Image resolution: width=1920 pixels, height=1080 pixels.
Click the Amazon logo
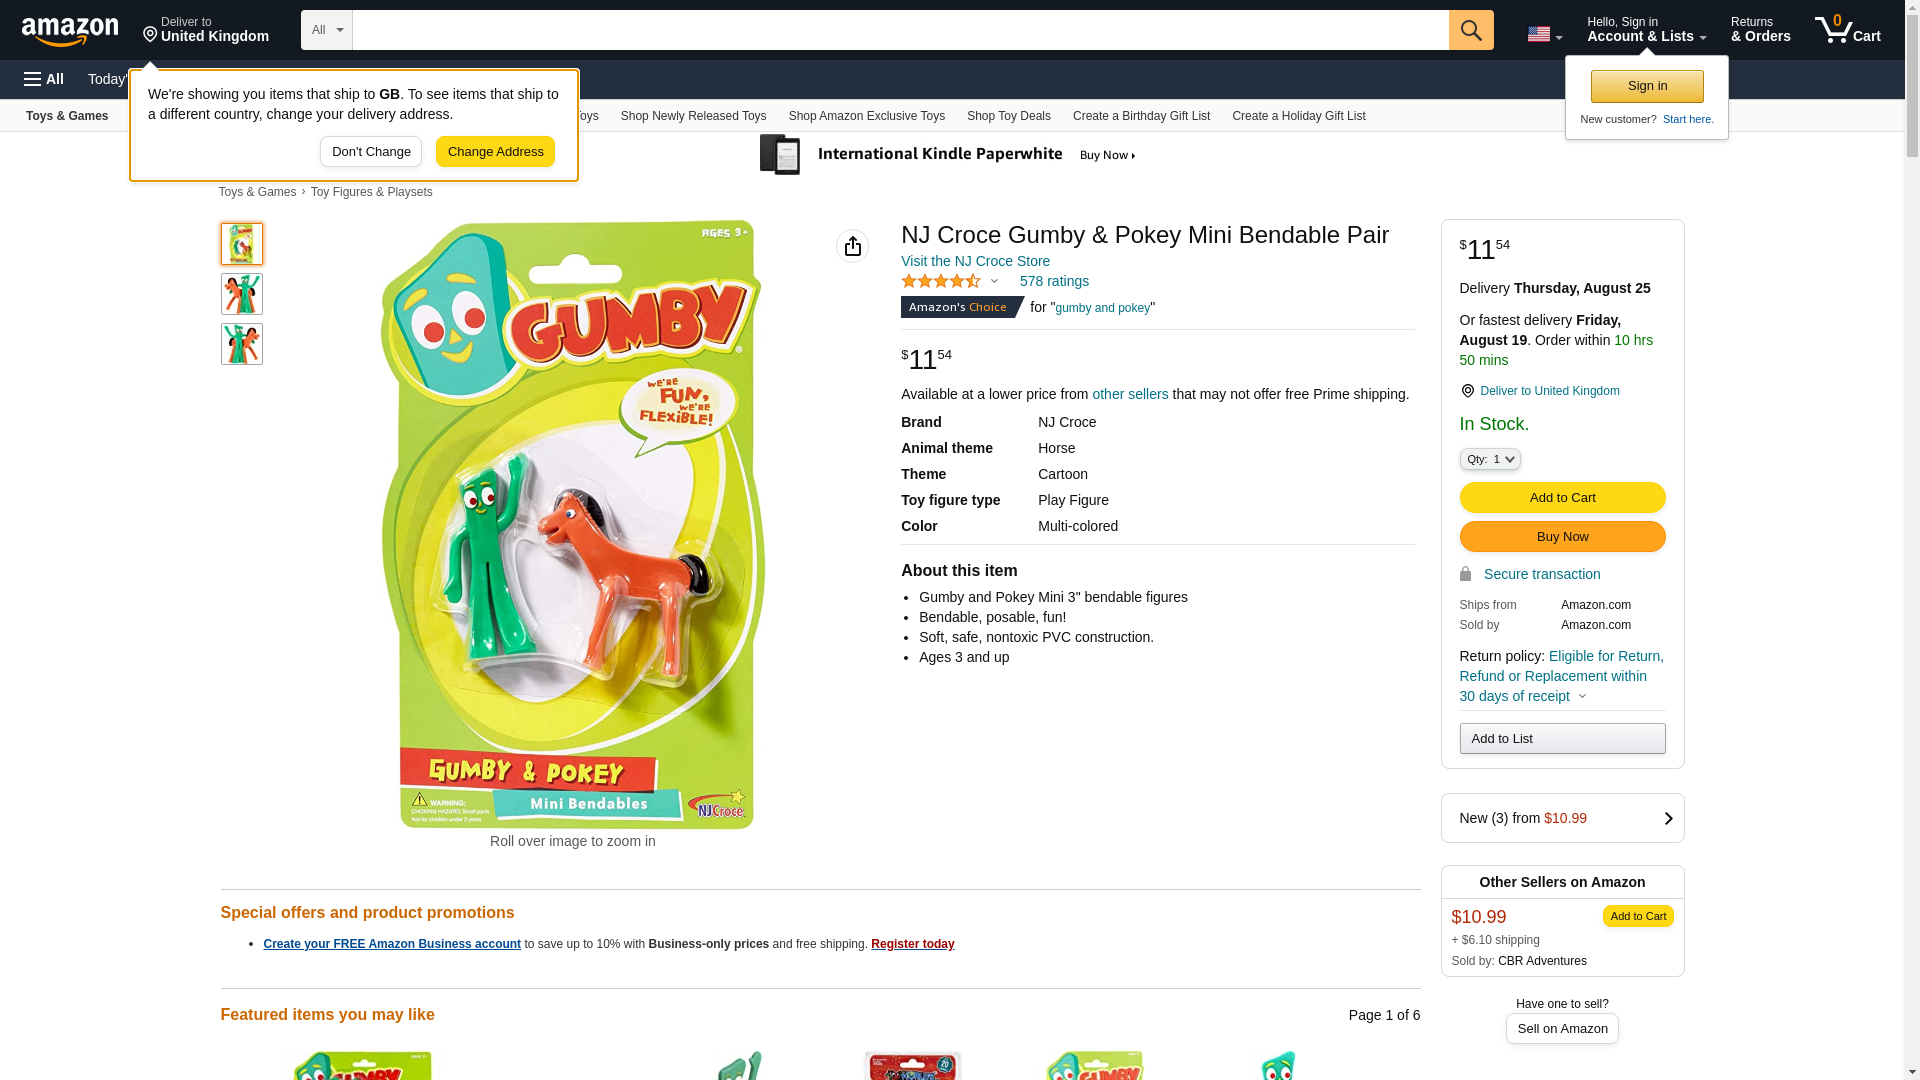click(x=70, y=31)
